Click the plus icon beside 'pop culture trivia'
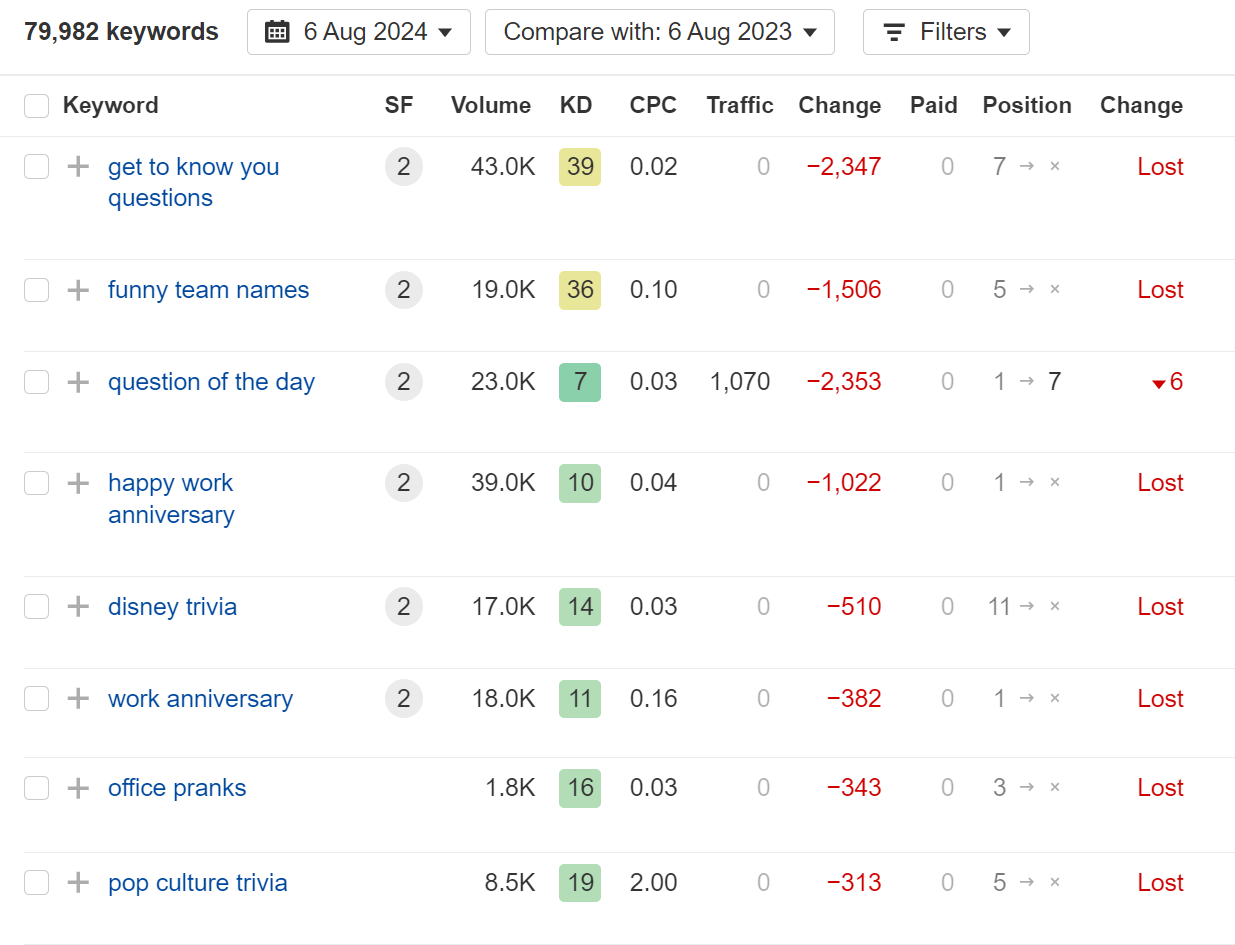 [77, 883]
